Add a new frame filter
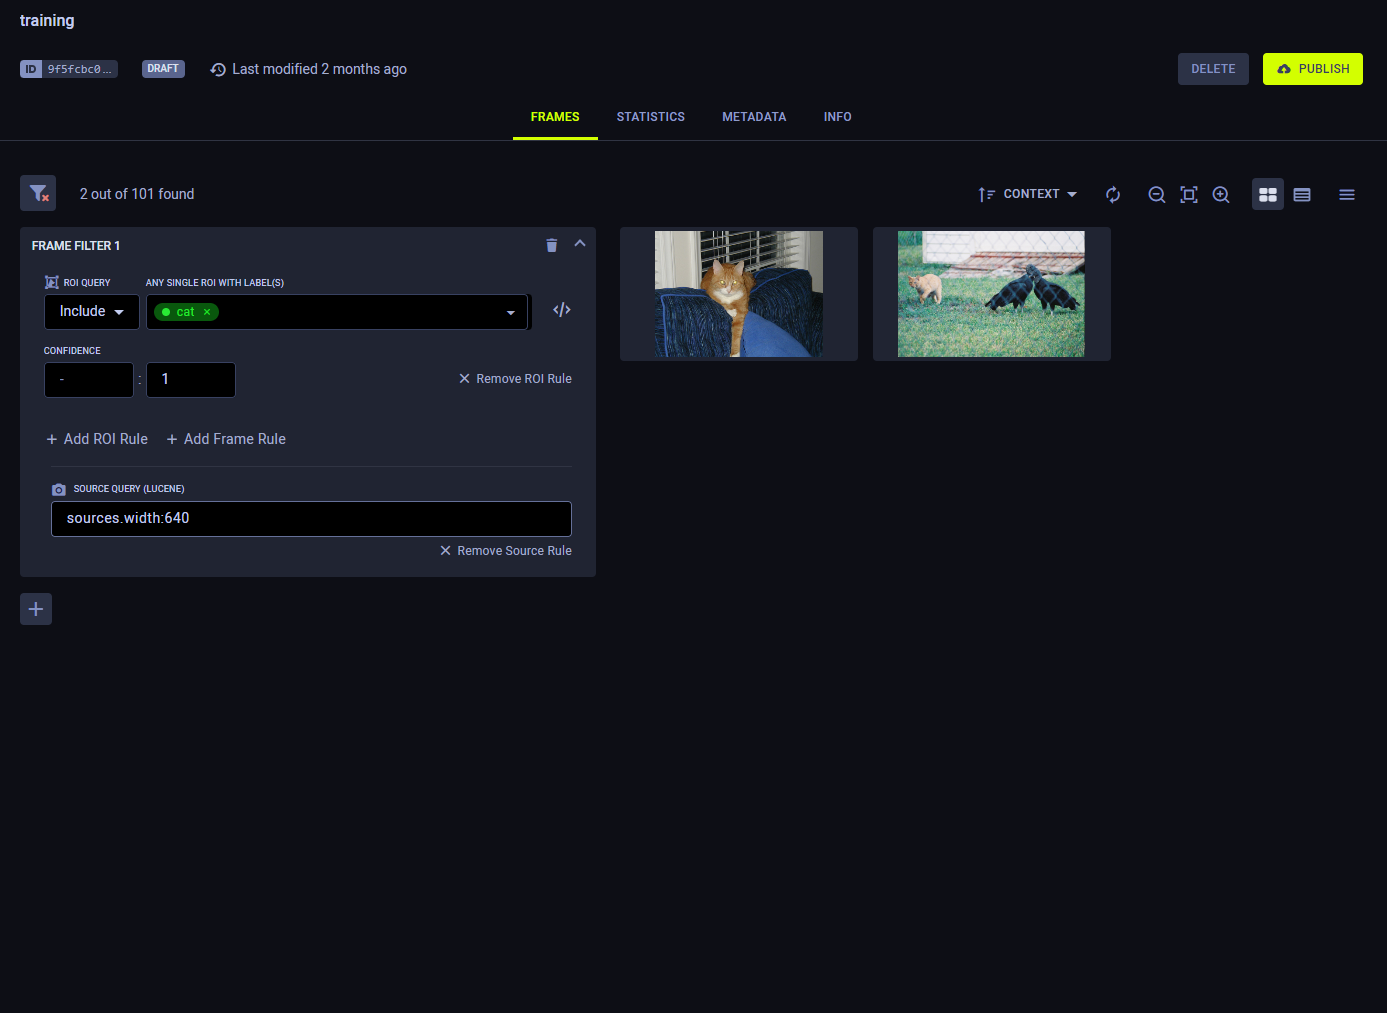 (x=36, y=609)
